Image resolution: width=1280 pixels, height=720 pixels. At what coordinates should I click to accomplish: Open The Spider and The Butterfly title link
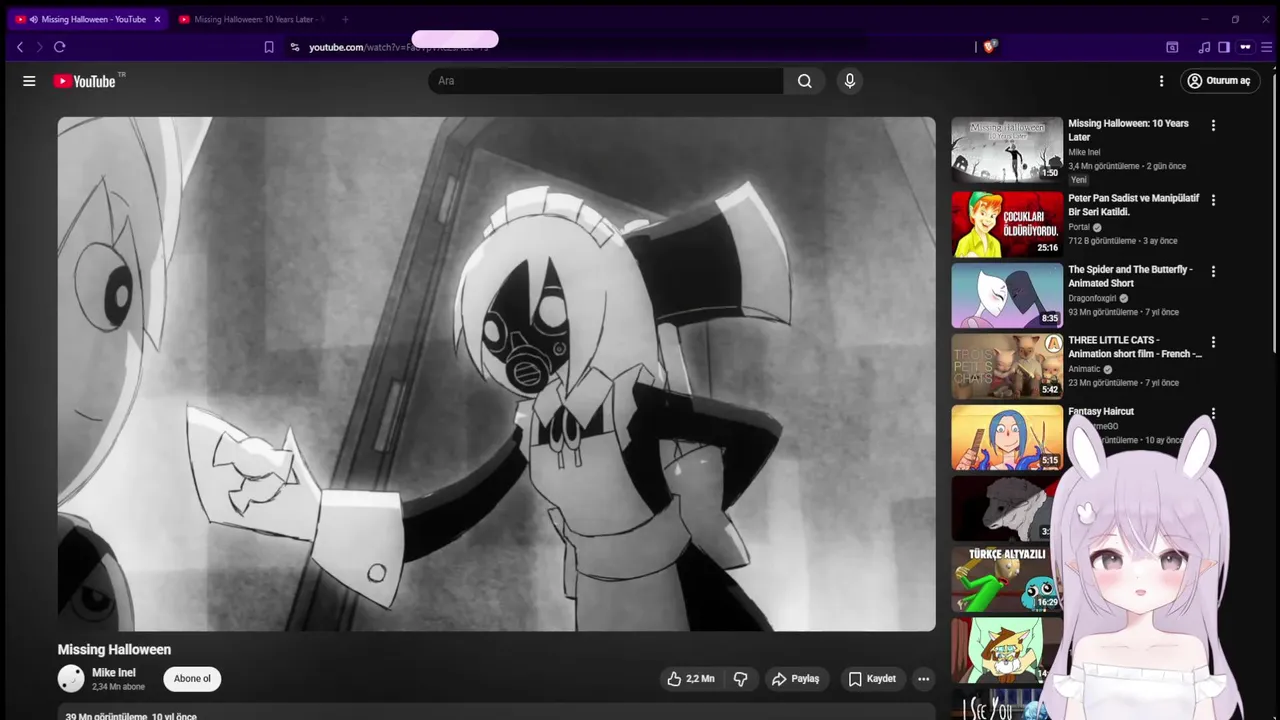(x=1130, y=276)
